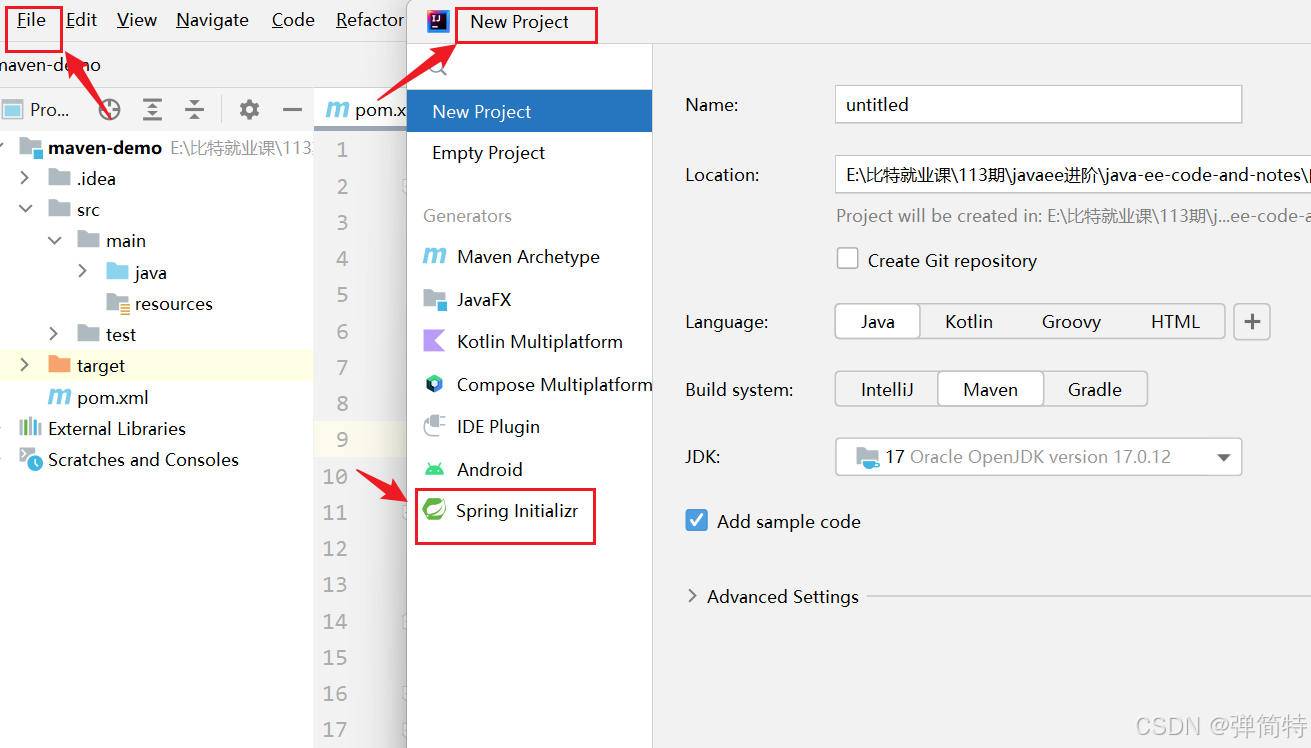Select HTML language option
Screen dimensions: 1311x748
(x=1175, y=321)
